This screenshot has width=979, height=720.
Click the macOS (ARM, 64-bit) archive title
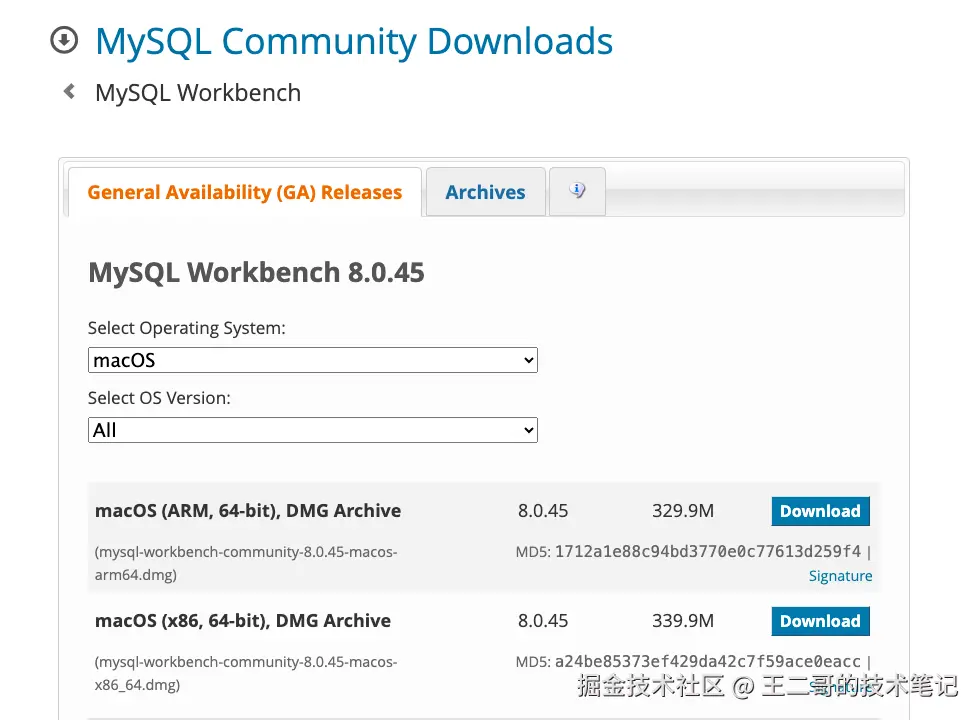pyautogui.click(x=248, y=511)
